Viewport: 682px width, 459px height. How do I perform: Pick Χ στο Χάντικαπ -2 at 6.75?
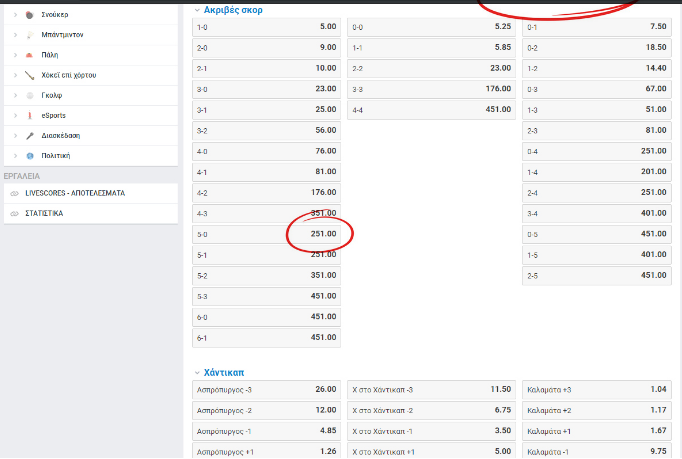pyautogui.click(x=431, y=411)
